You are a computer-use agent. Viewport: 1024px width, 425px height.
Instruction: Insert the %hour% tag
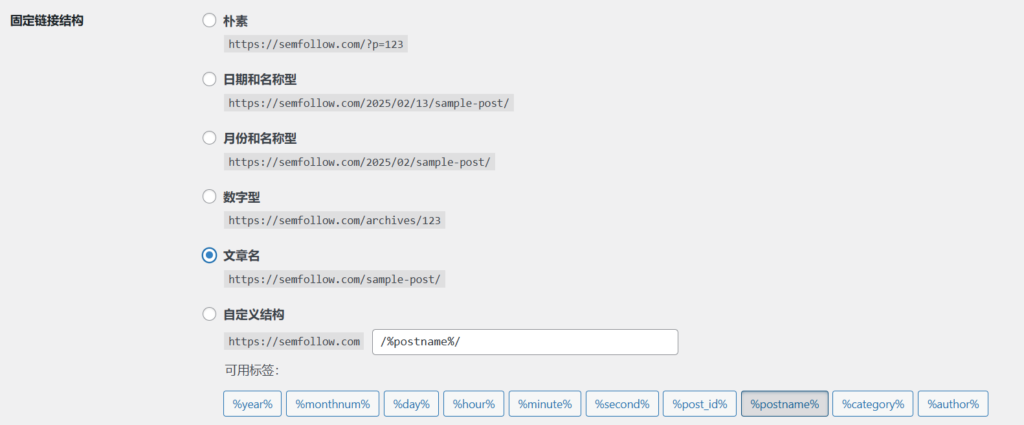(x=473, y=404)
